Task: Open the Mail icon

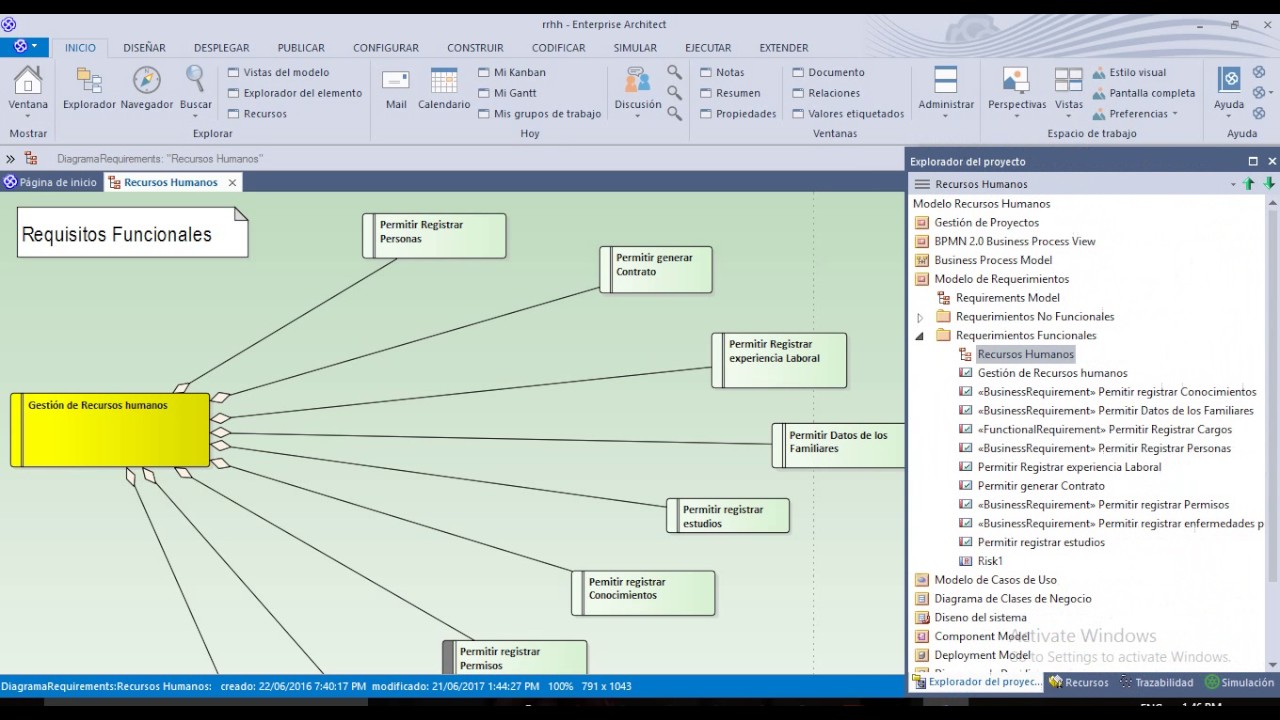Action: coord(396,81)
